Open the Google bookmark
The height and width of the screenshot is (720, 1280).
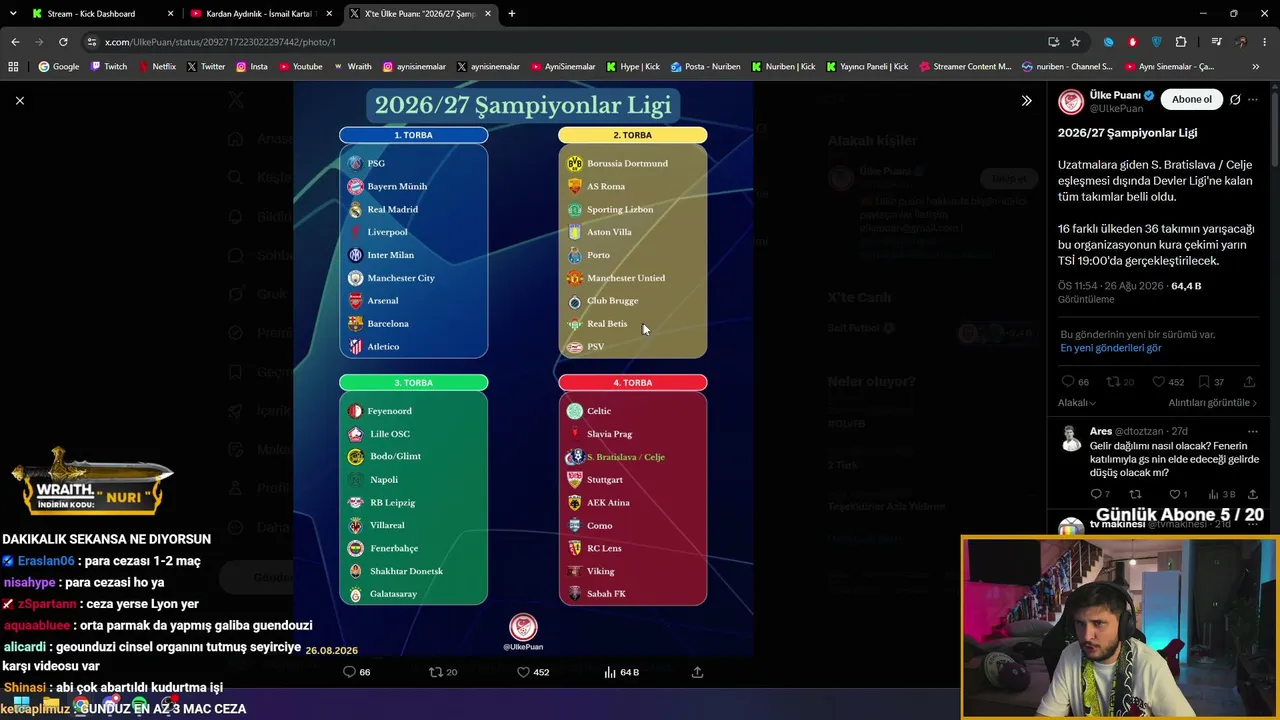click(x=59, y=67)
